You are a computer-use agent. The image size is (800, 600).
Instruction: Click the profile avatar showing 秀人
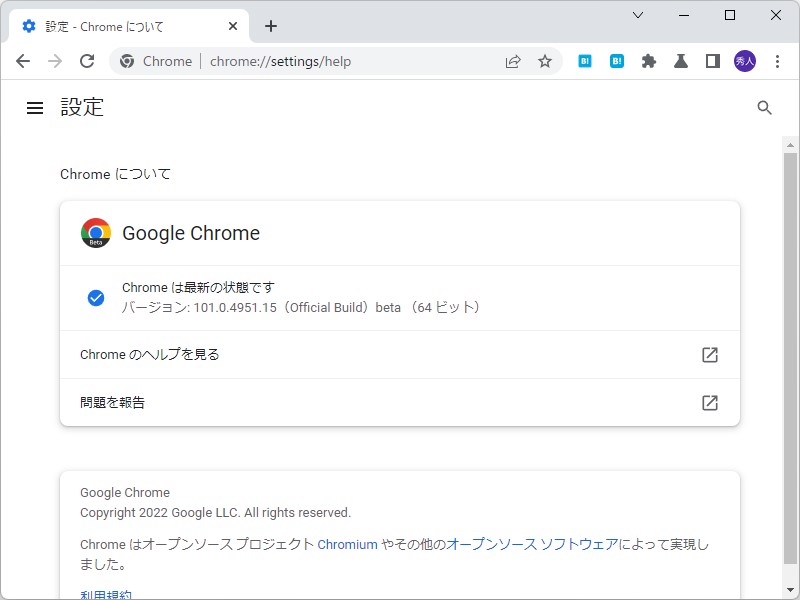pos(745,61)
